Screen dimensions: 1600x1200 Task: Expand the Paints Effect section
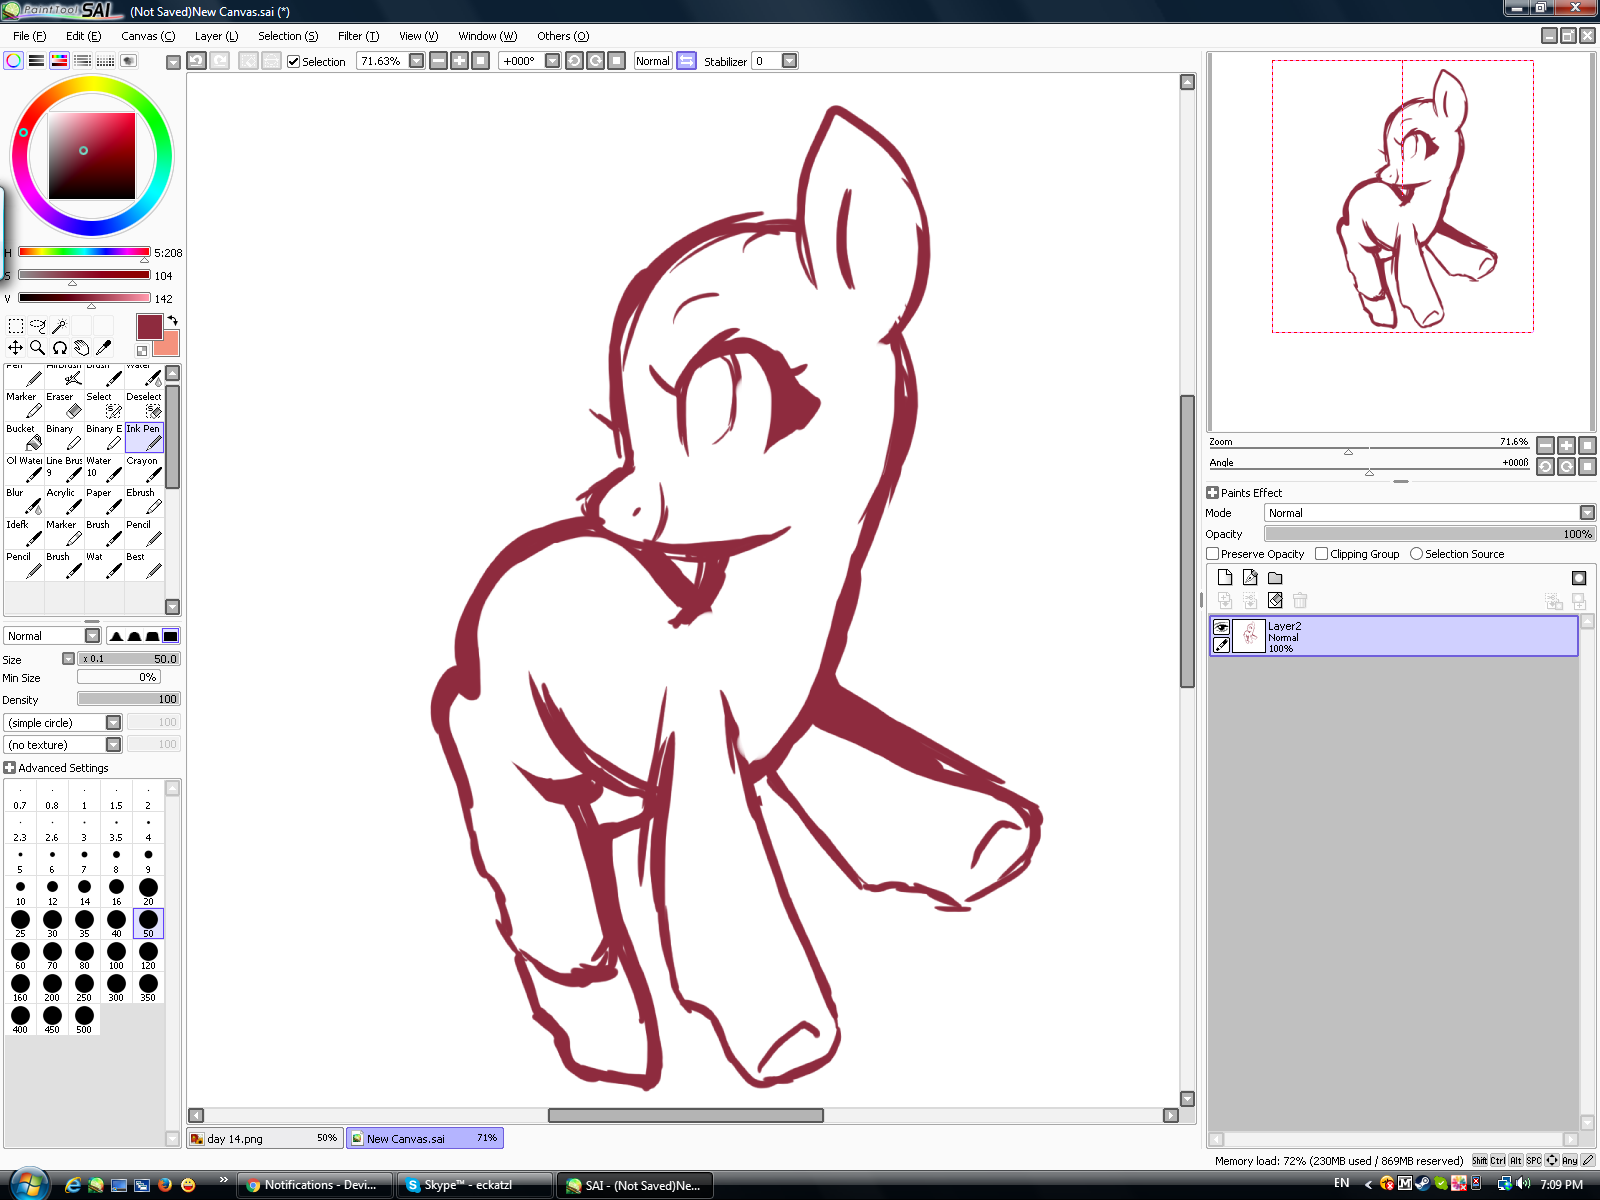point(1212,493)
